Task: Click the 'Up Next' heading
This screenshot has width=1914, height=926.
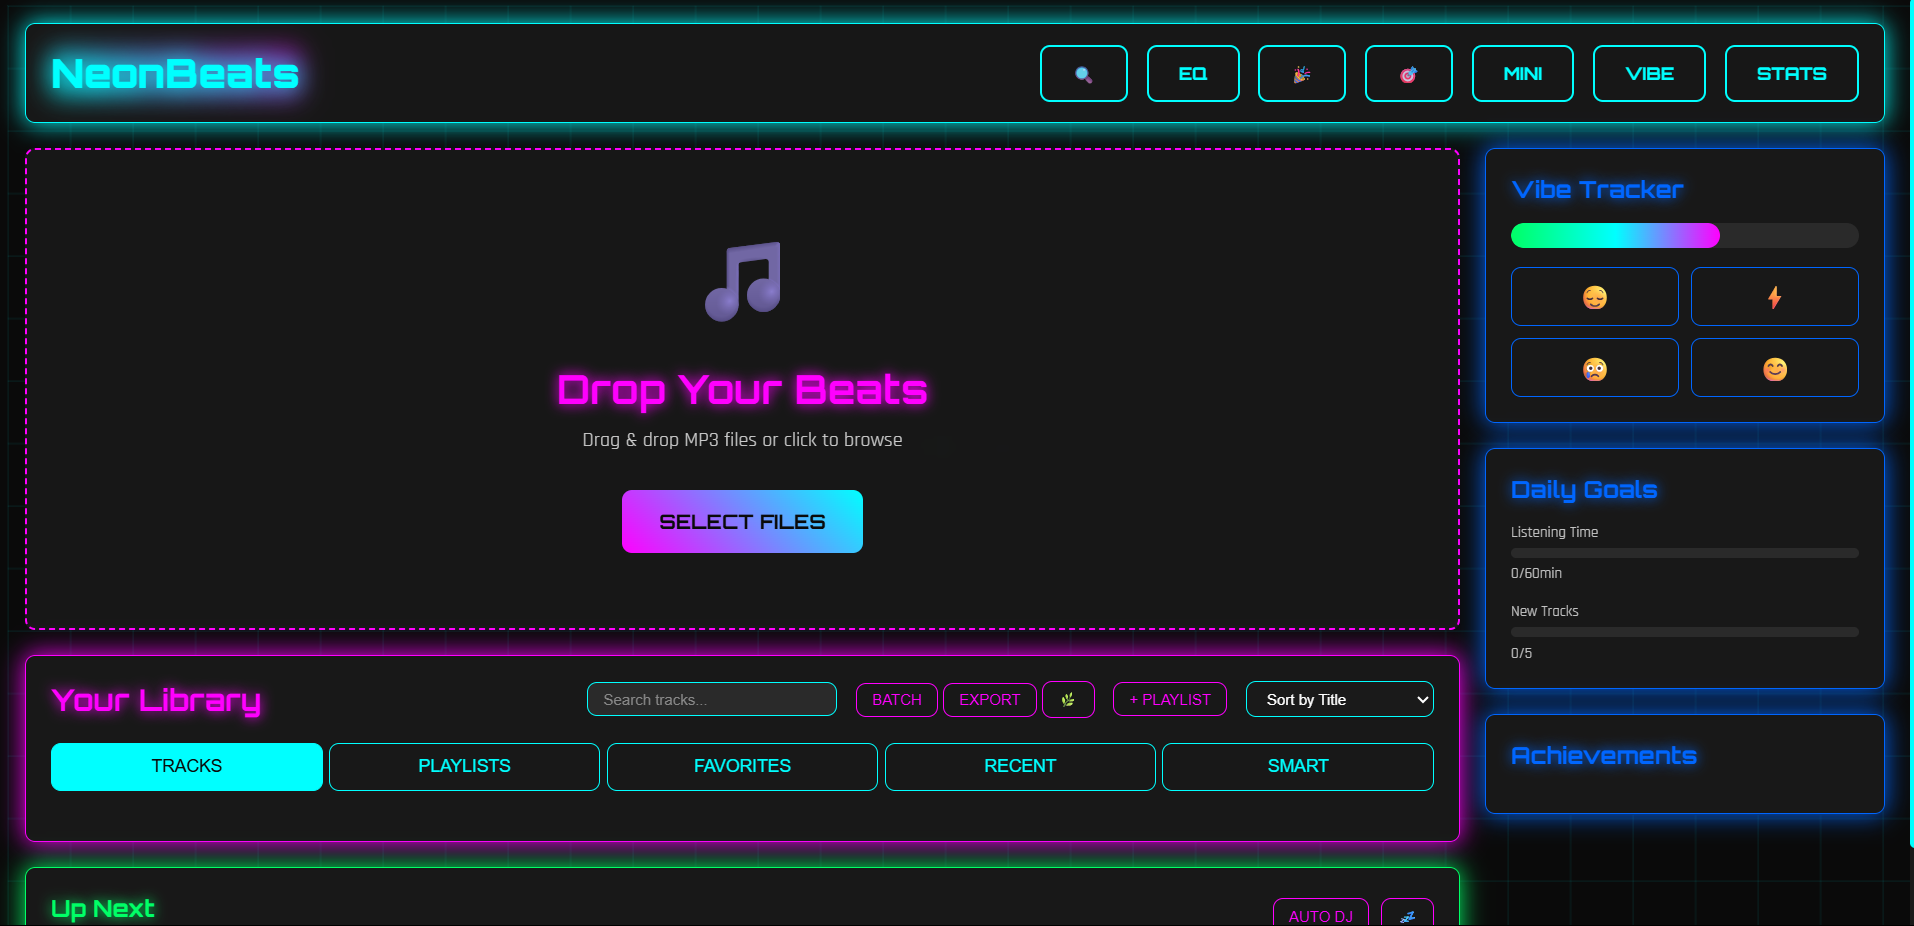Action: [102, 909]
